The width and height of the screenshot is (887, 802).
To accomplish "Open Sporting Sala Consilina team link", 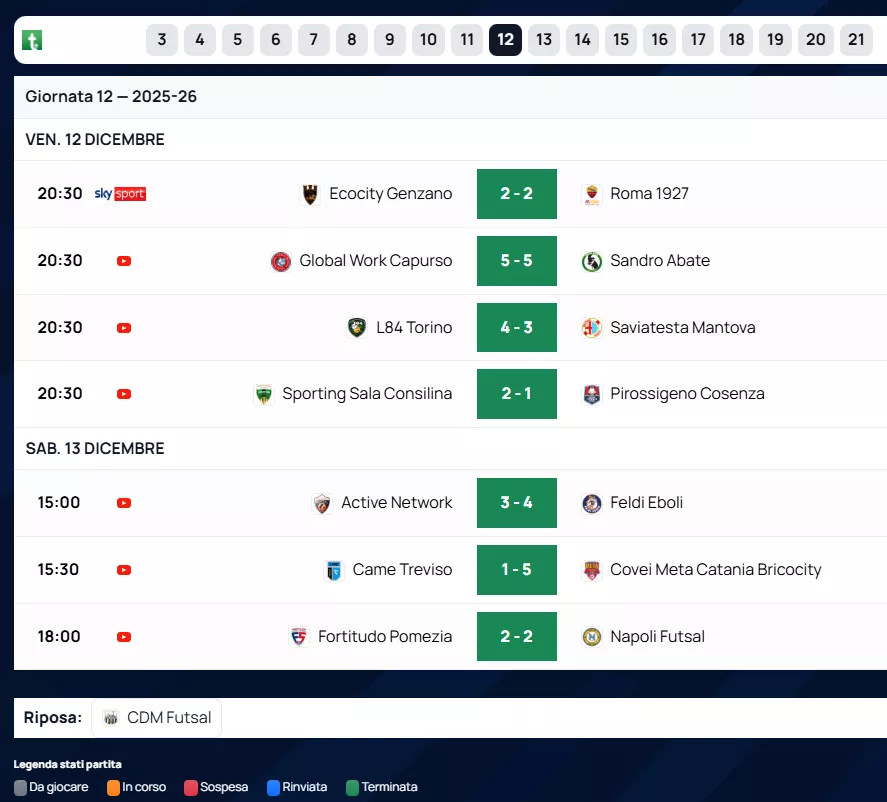I will pos(366,394).
